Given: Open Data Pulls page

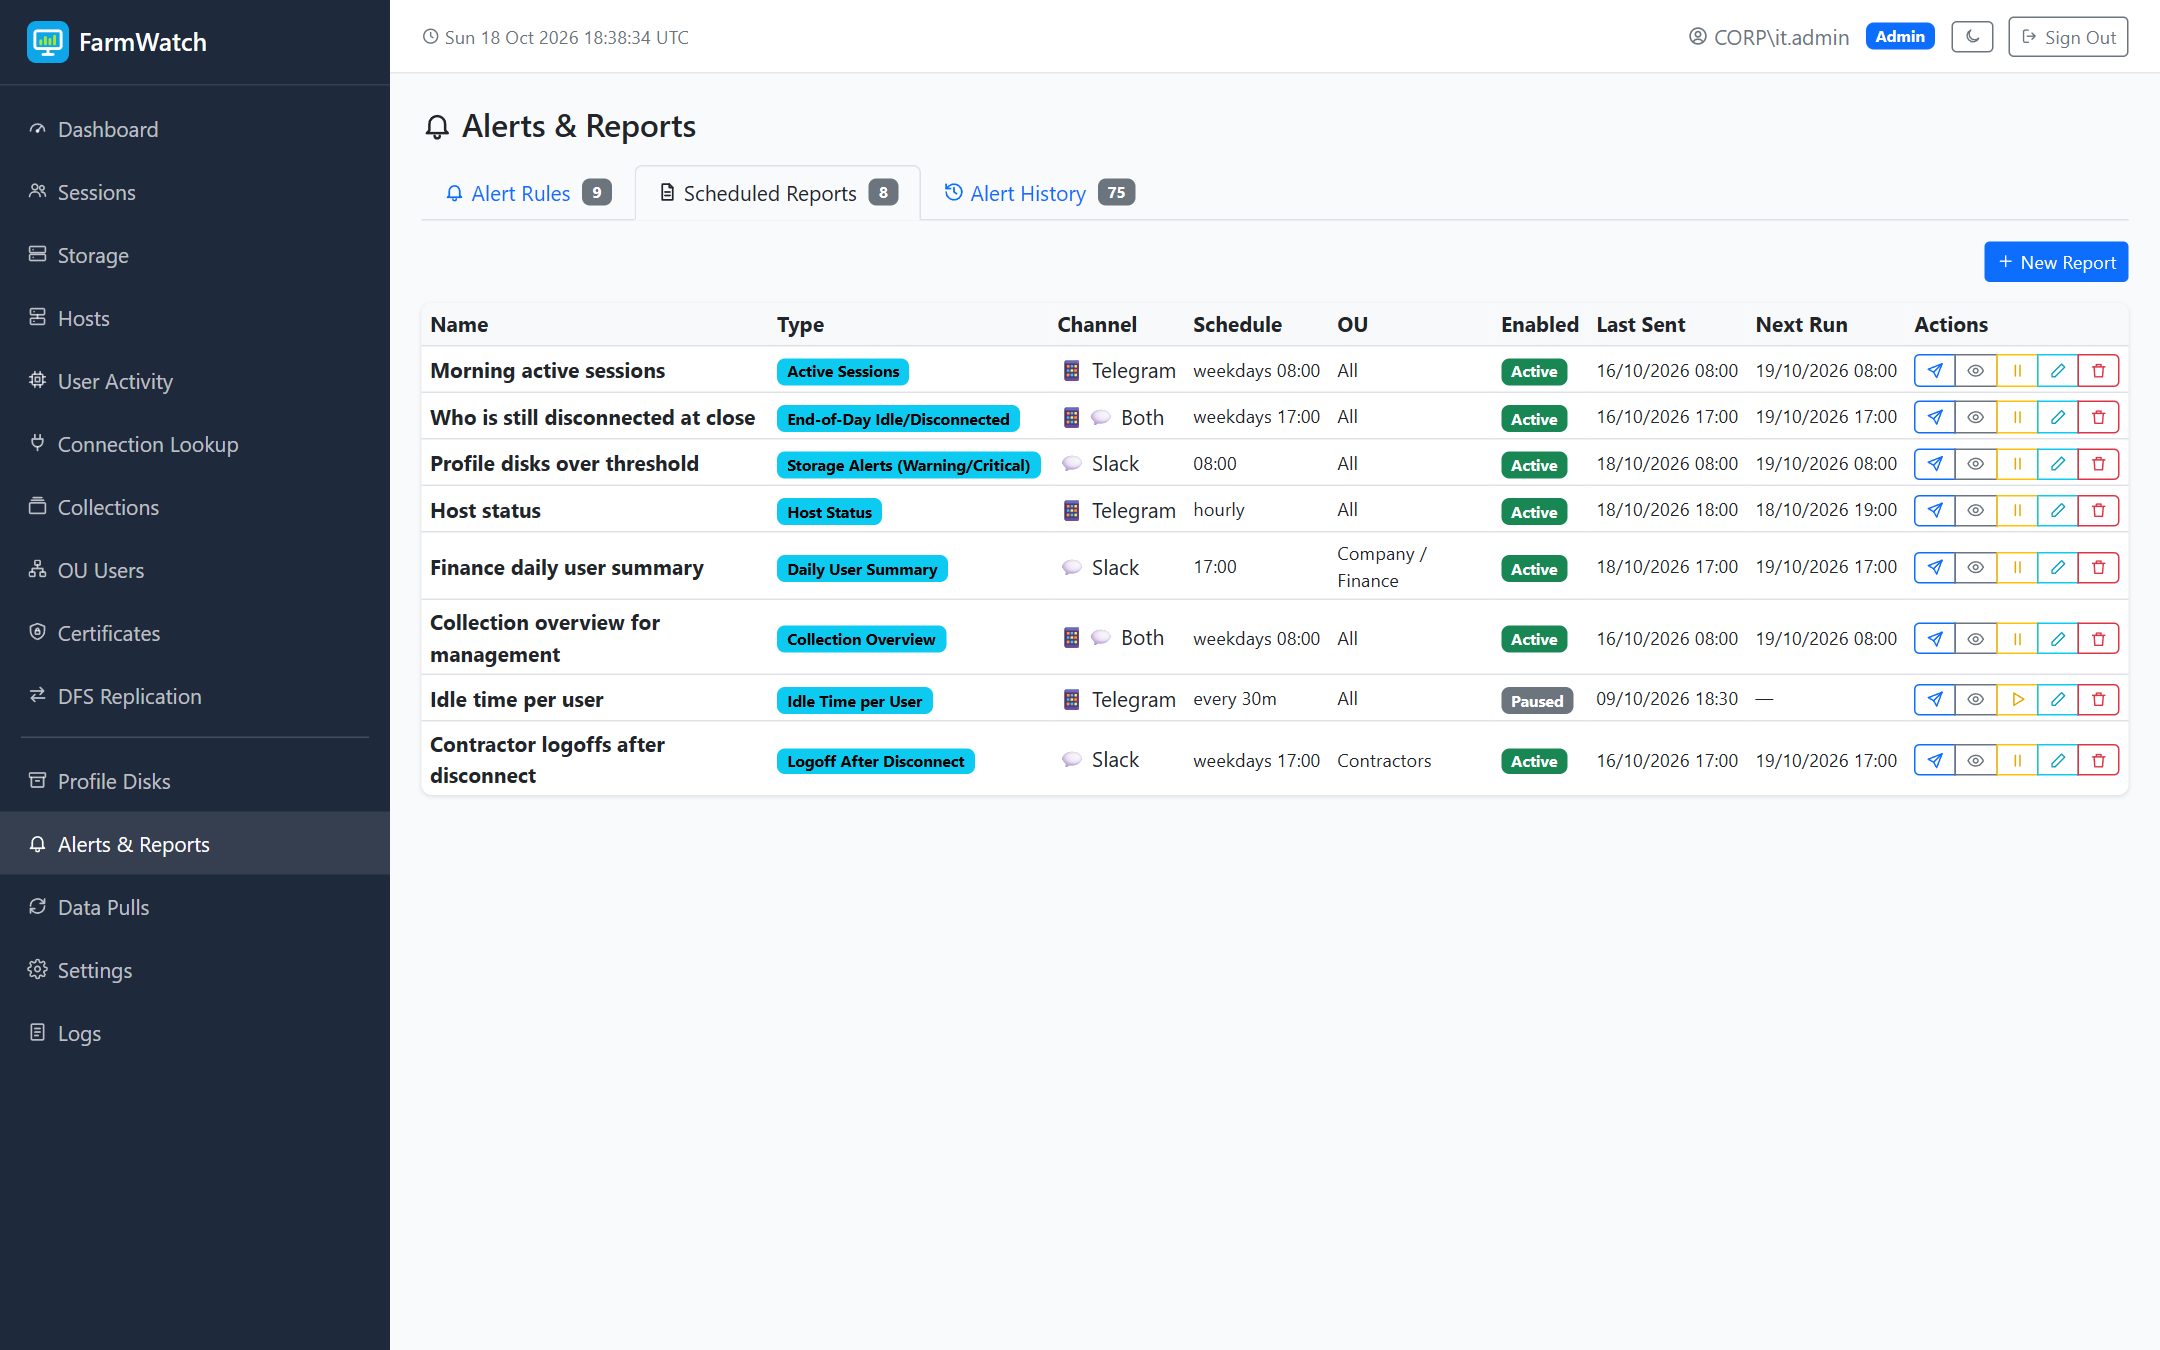Looking at the screenshot, I should [x=195, y=907].
